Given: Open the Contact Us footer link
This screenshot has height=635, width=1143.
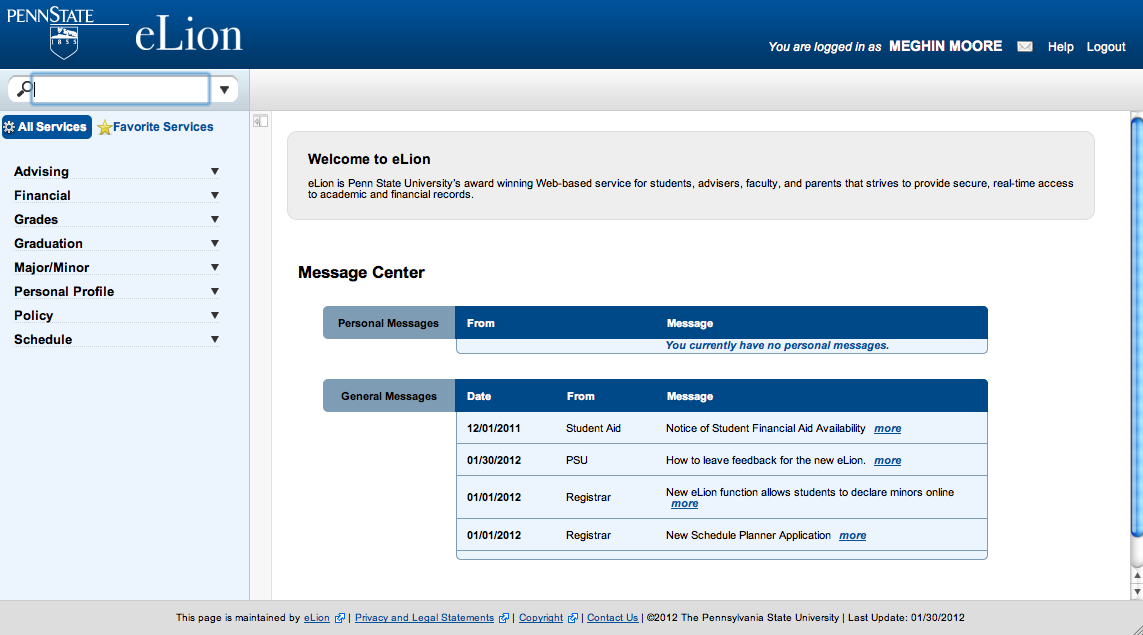Looking at the screenshot, I should [612, 618].
